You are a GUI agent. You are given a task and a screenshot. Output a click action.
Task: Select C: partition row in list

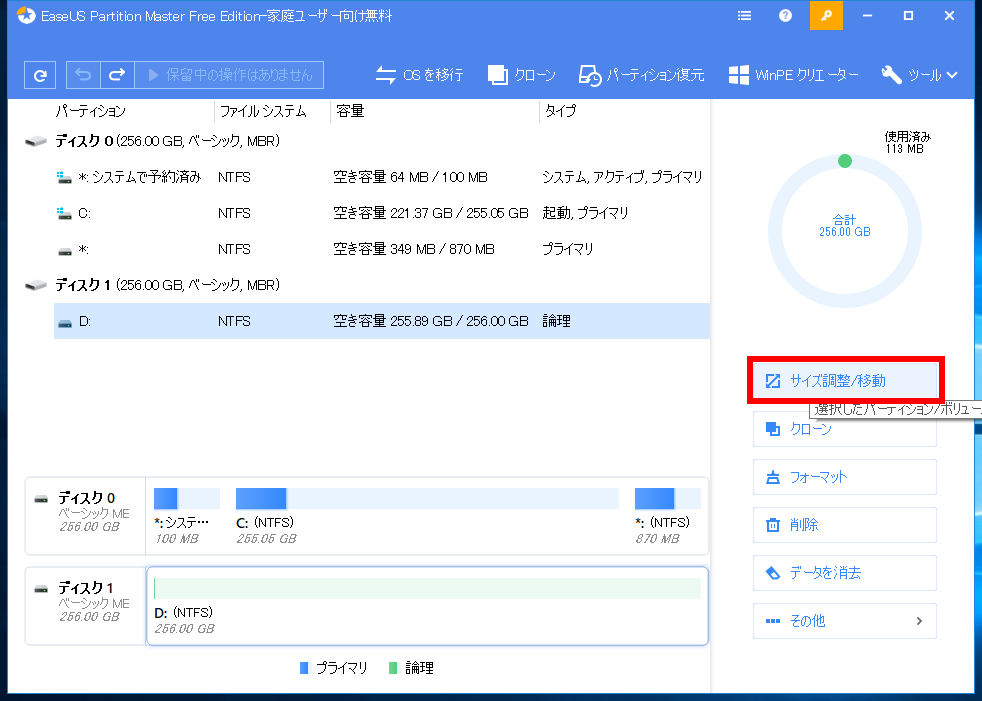(x=382, y=214)
